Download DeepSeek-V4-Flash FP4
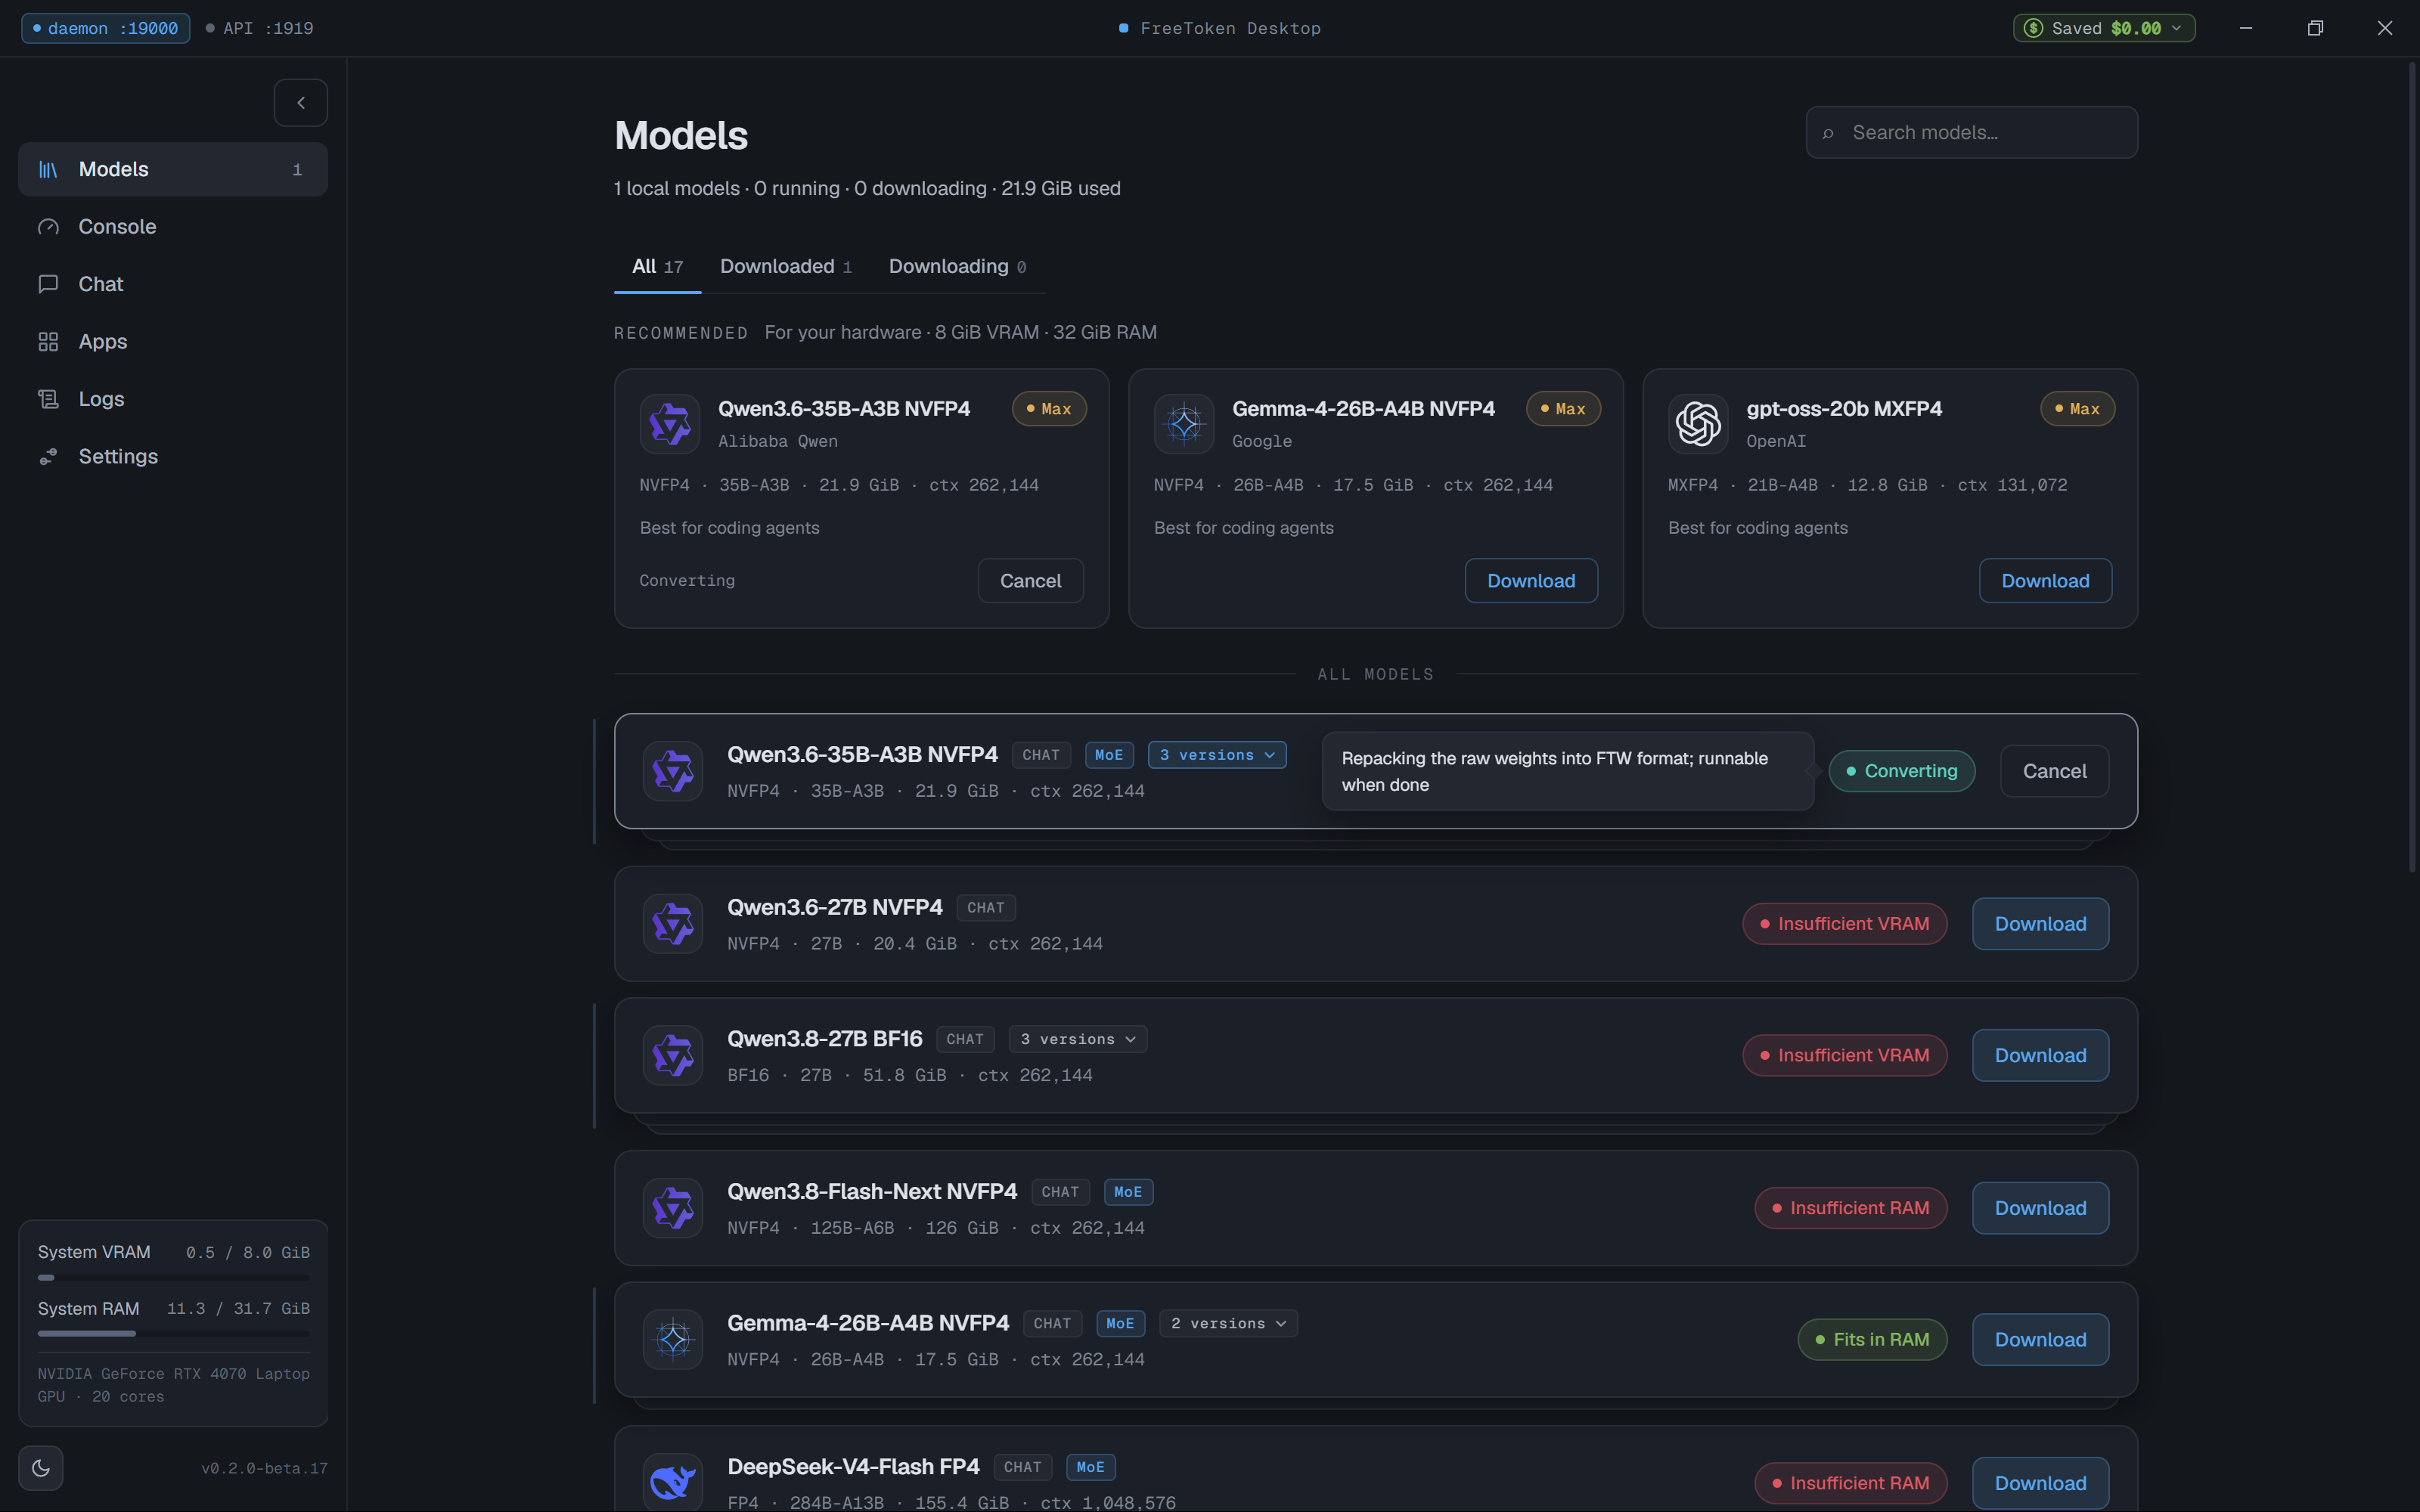The height and width of the screenshot is (1512, 2420). click(x=2040, y=1483)
